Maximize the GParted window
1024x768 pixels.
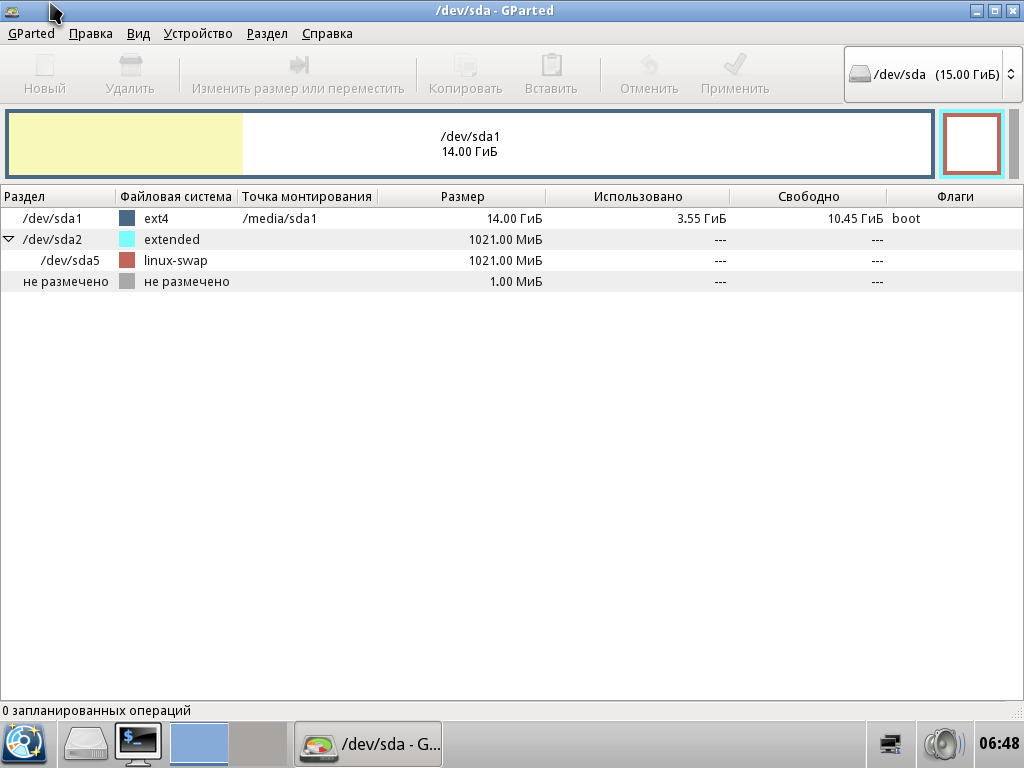(995, 10)
